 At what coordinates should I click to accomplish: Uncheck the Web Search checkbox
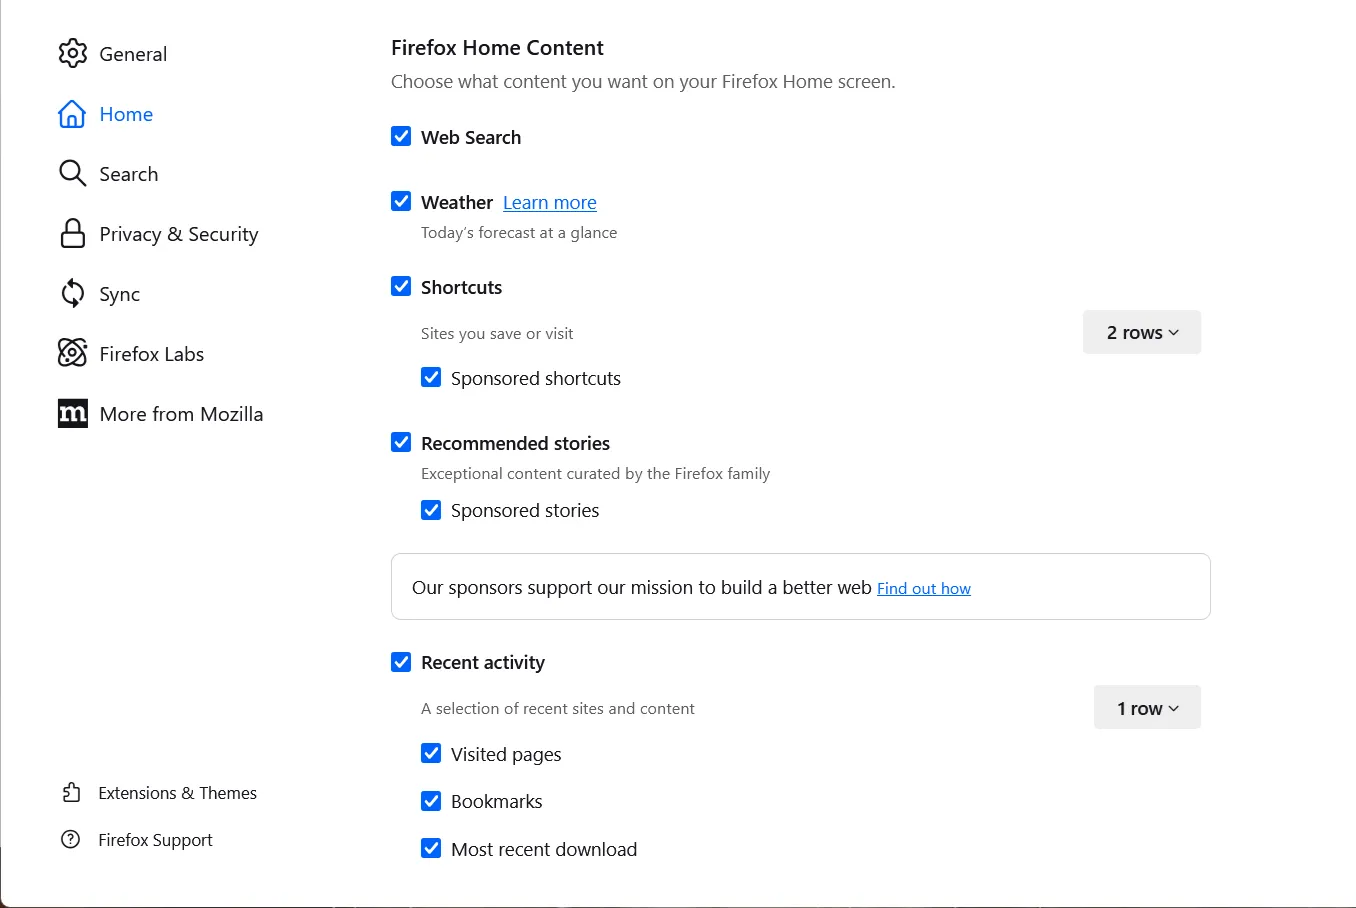click(x=401, y=137)
